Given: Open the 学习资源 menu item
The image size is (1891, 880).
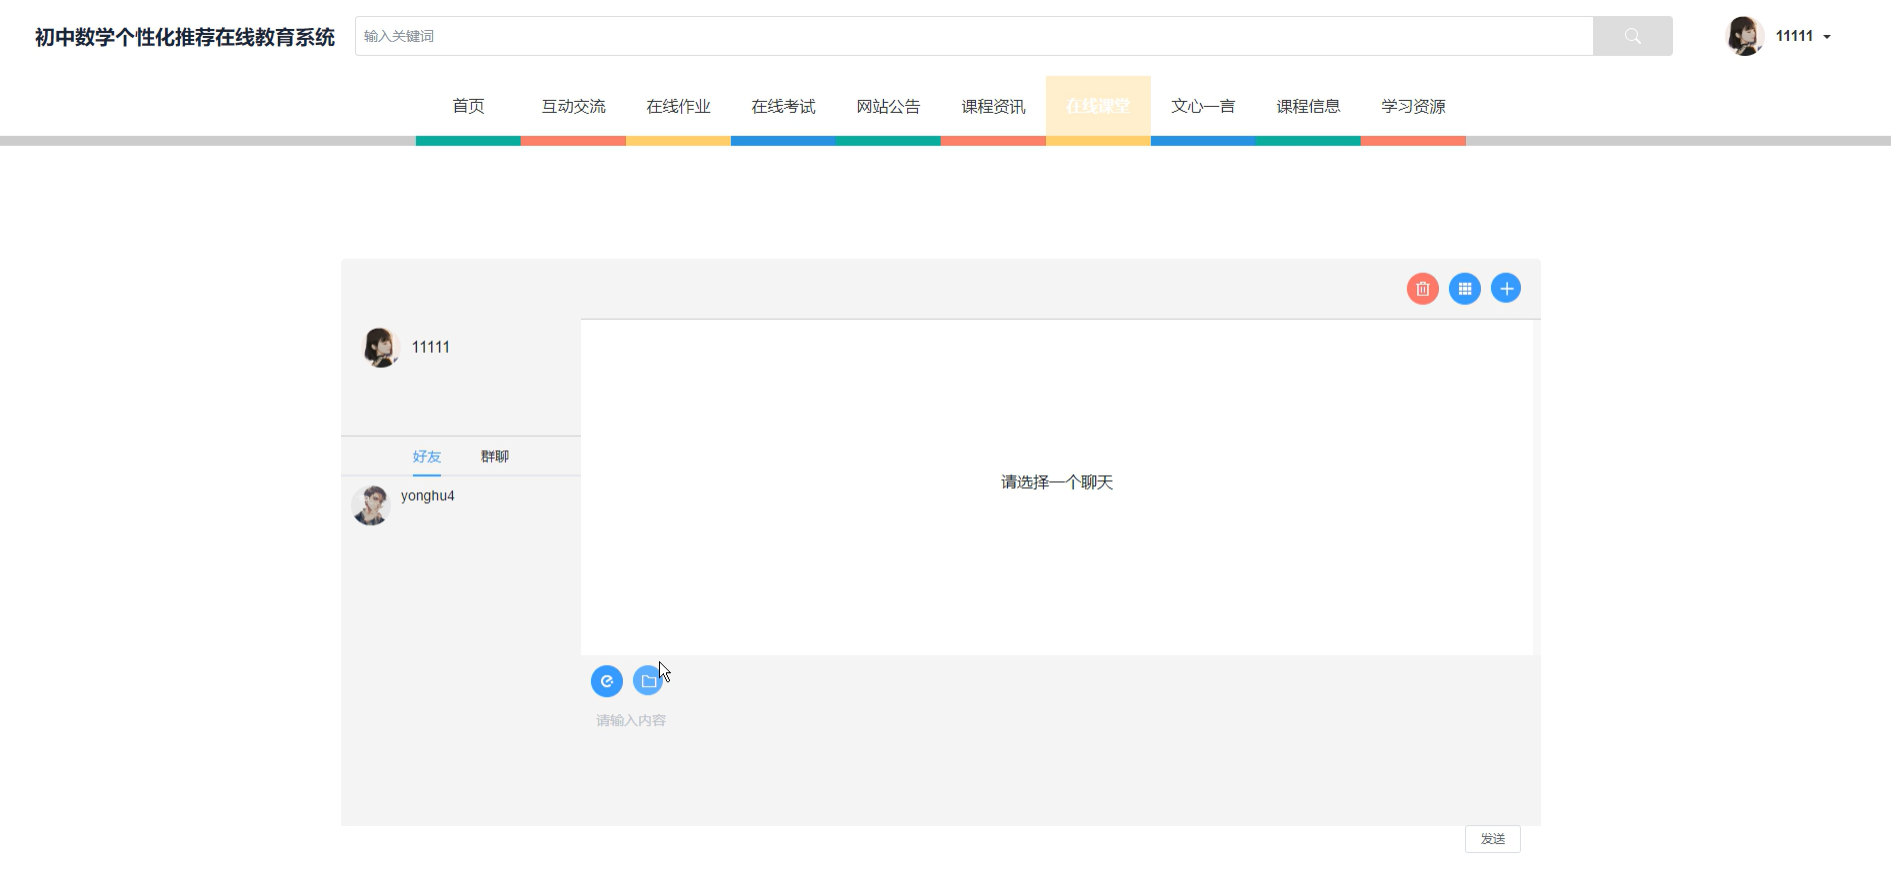Looking at the screenshot, I should [x=1413, y=106].
